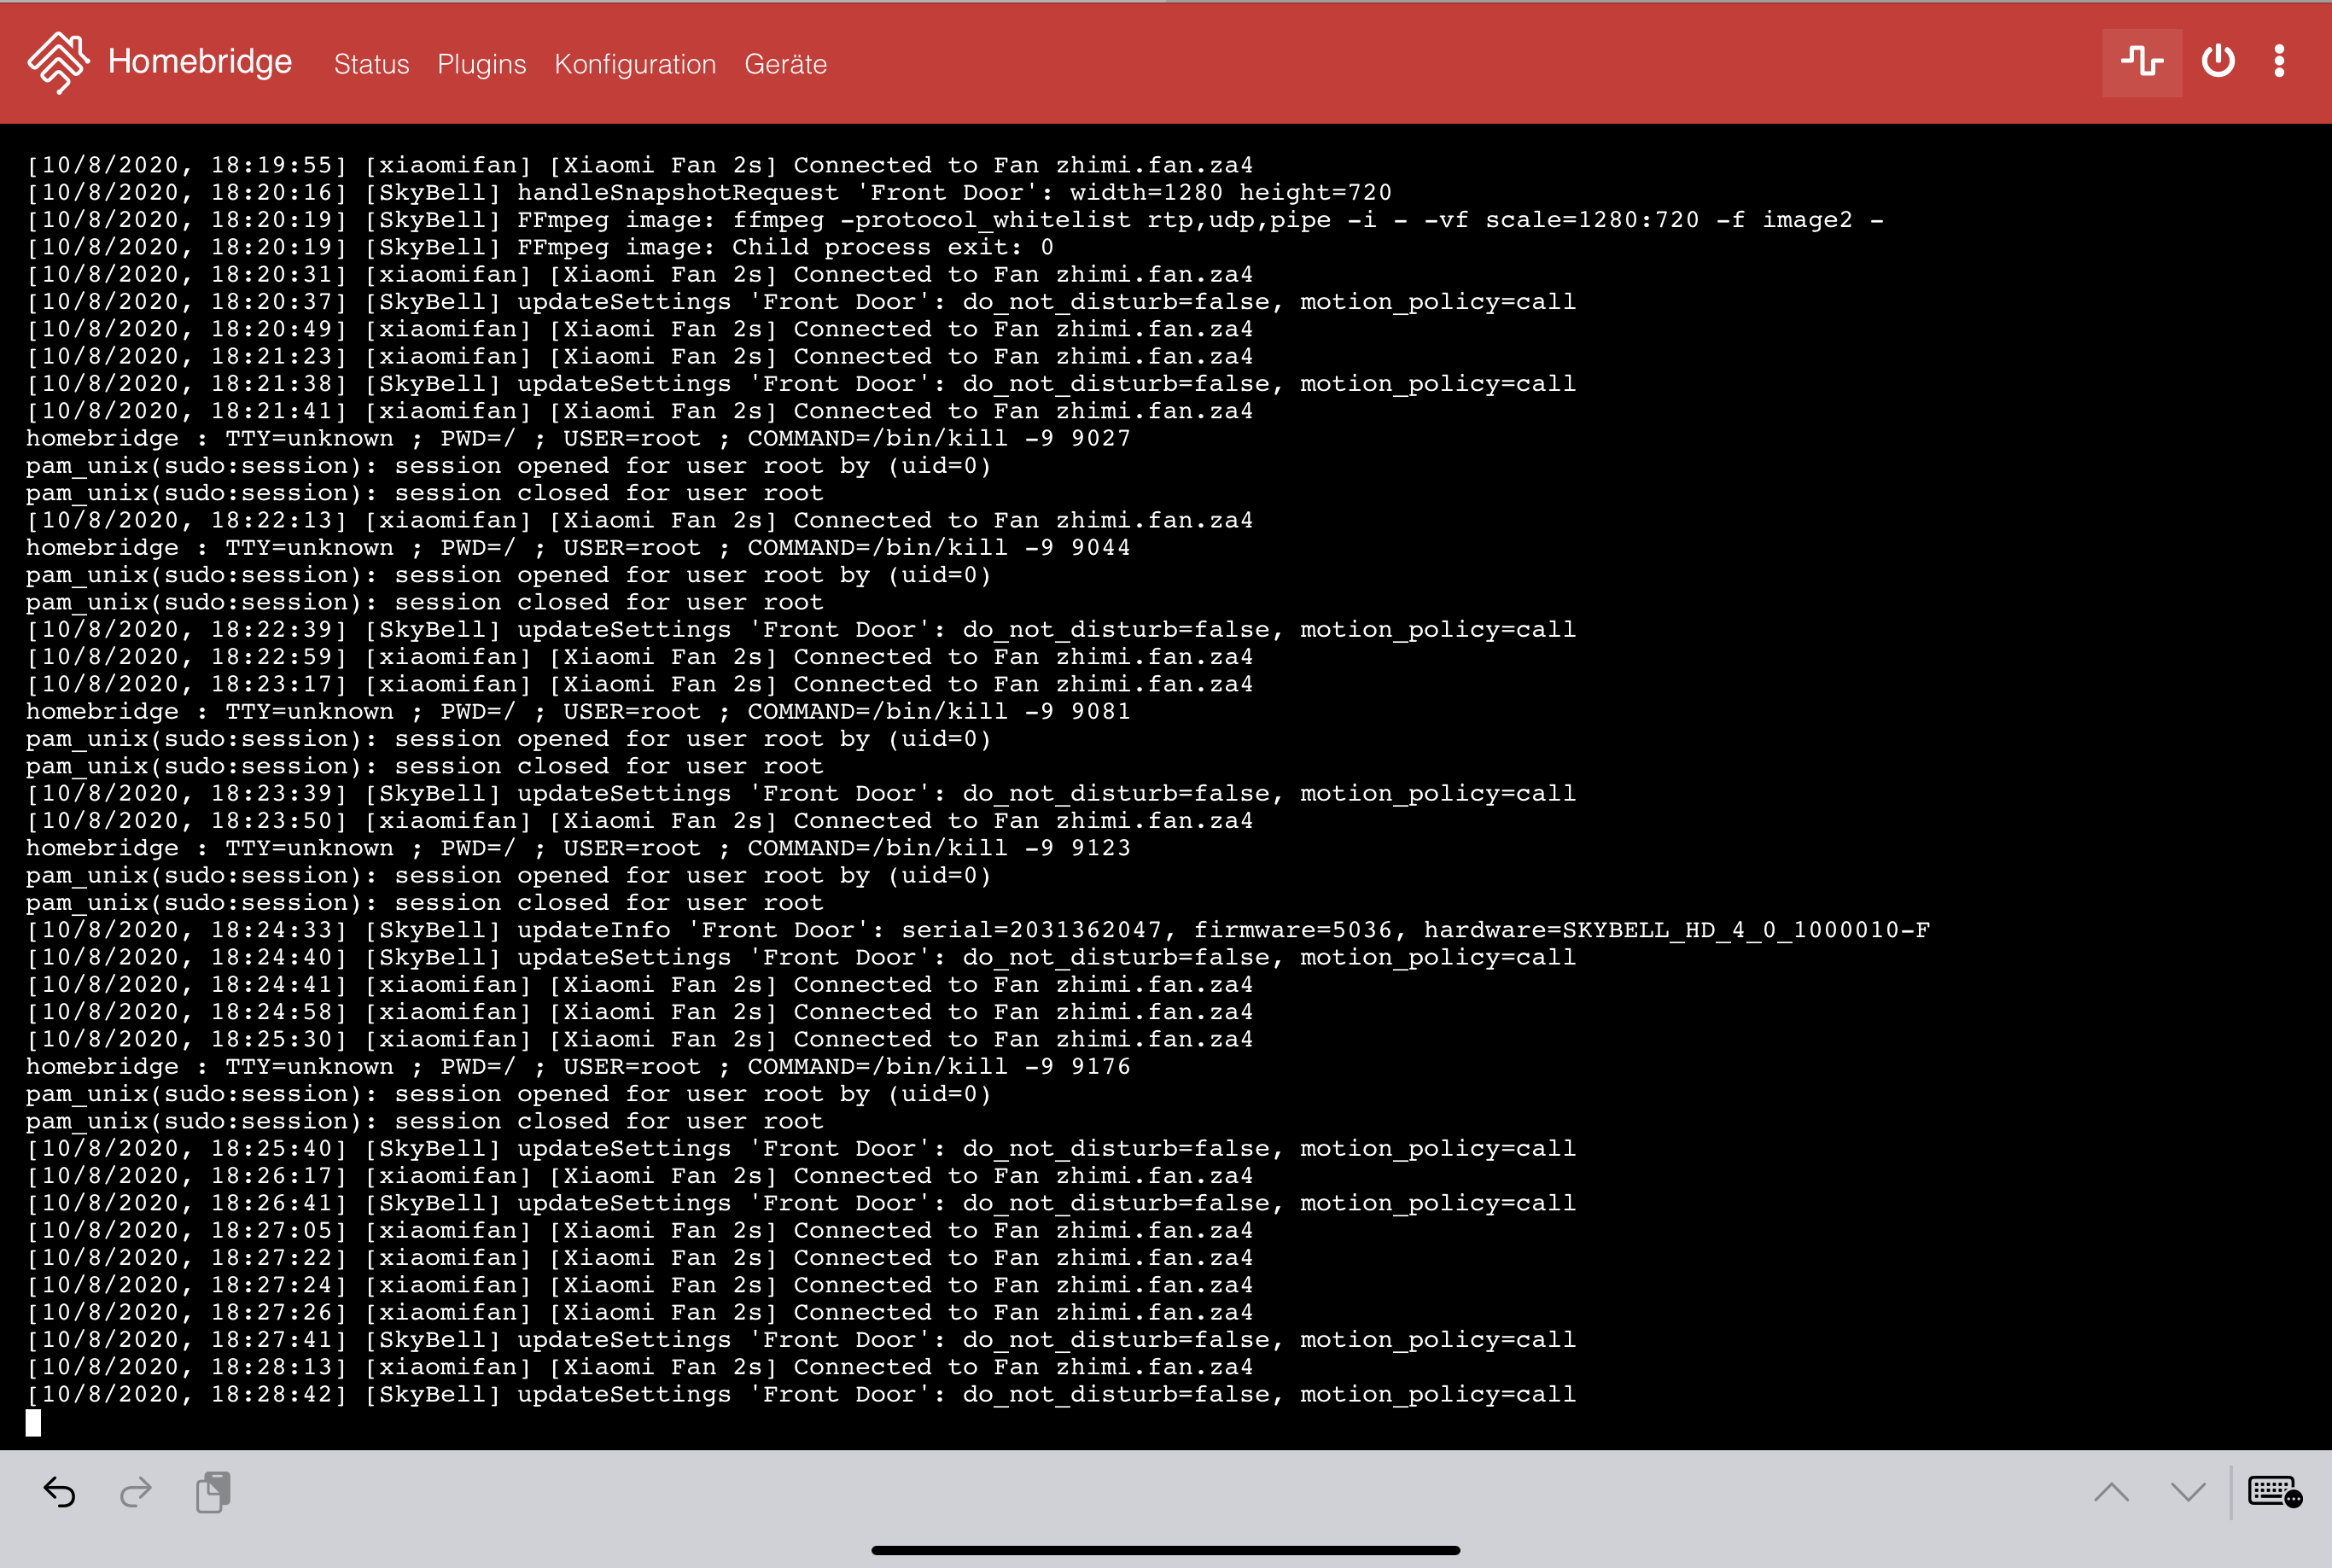Tap the undo arrow icon
This screenshot has width=2332, height=1568.
[x=59, y=1492]
